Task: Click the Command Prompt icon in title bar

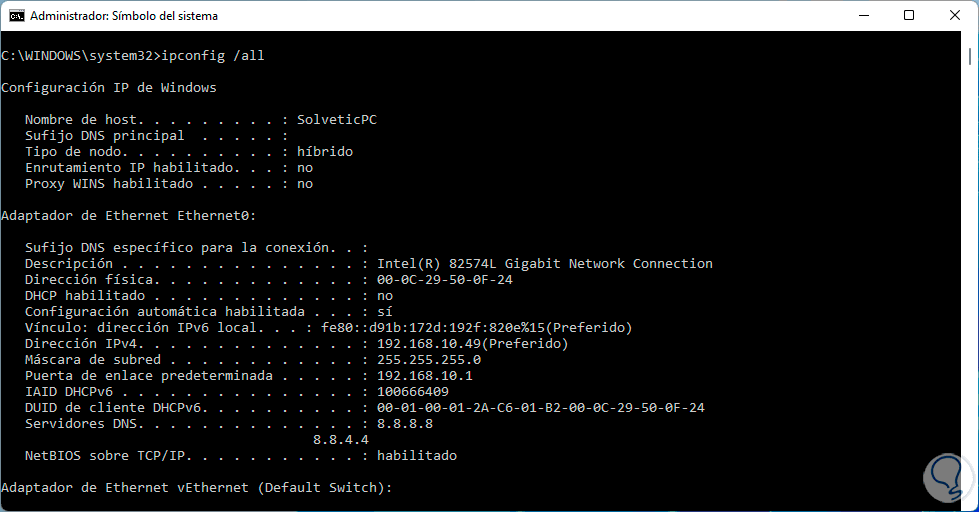Action: tap(16, 16)
